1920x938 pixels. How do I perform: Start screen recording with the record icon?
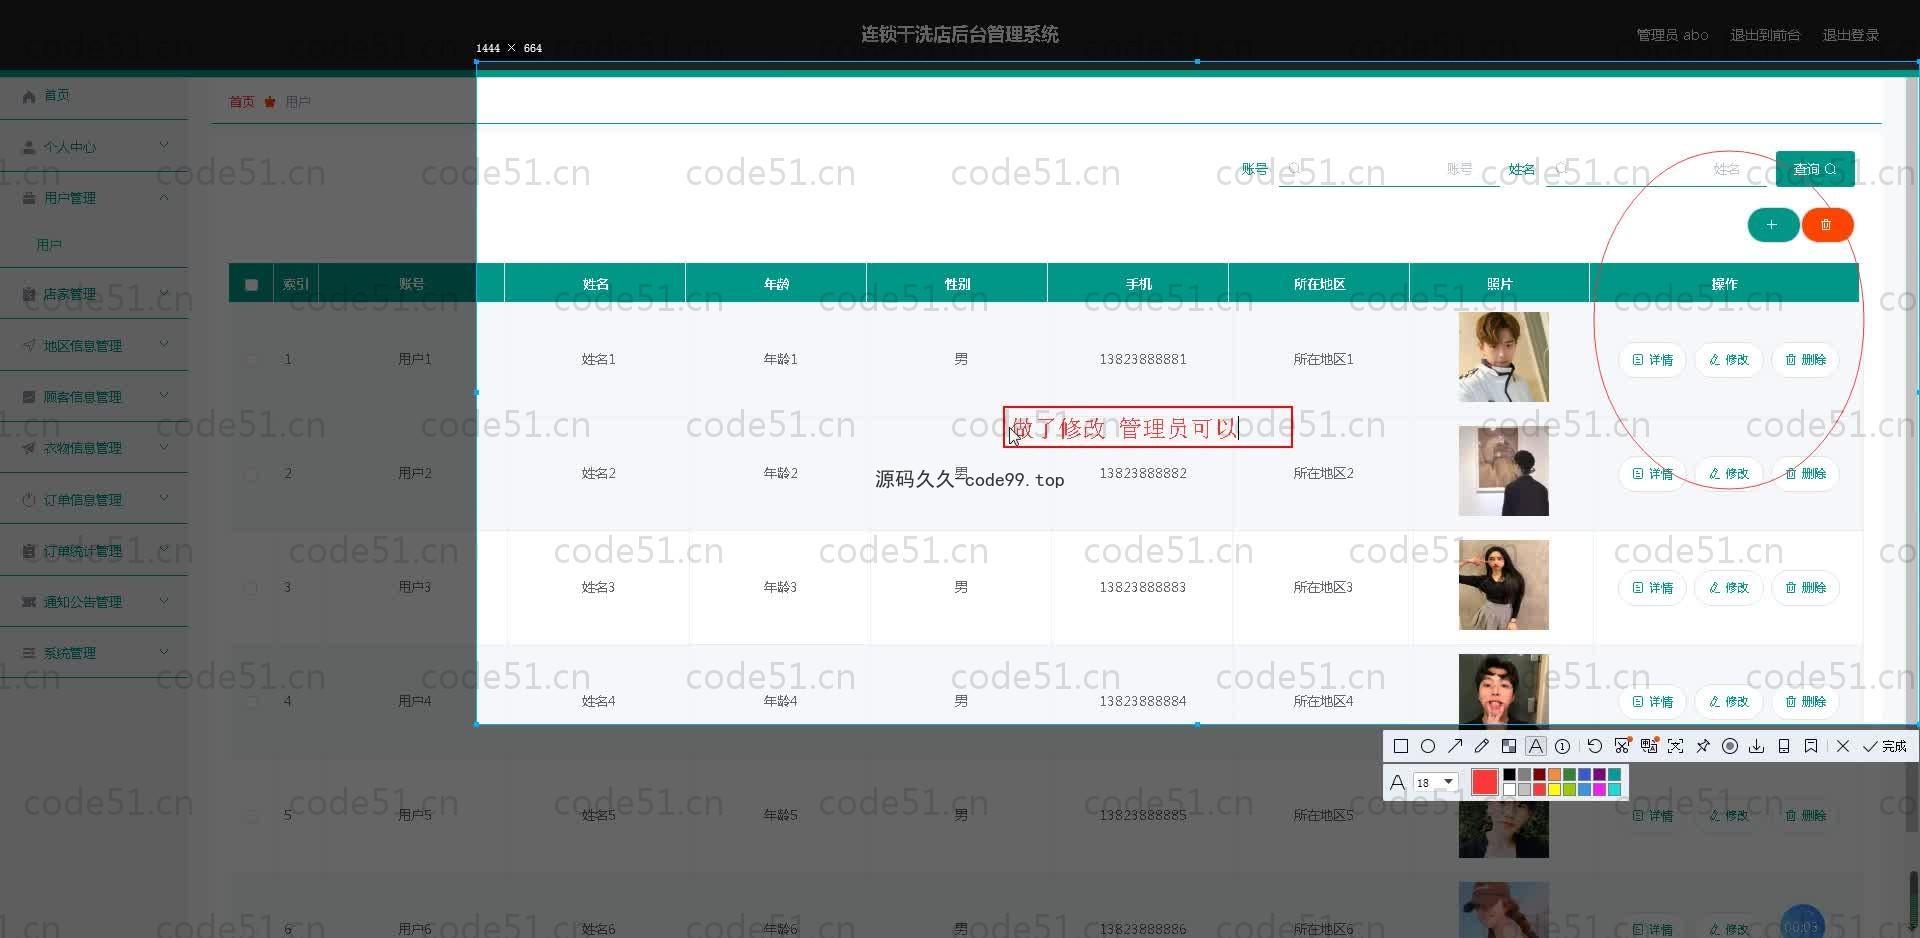(1730, 746)
